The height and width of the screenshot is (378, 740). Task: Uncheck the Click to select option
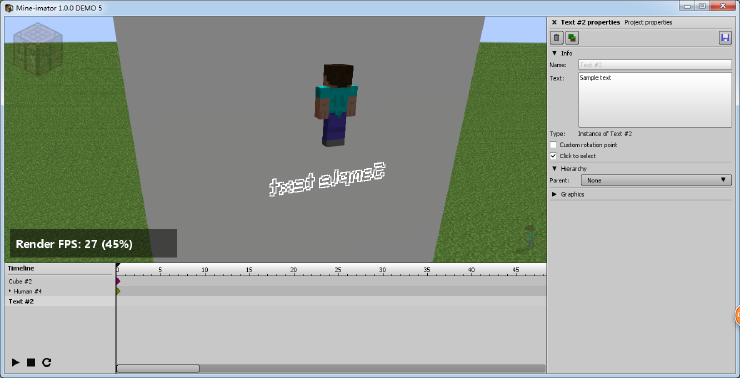coord(554,156)
